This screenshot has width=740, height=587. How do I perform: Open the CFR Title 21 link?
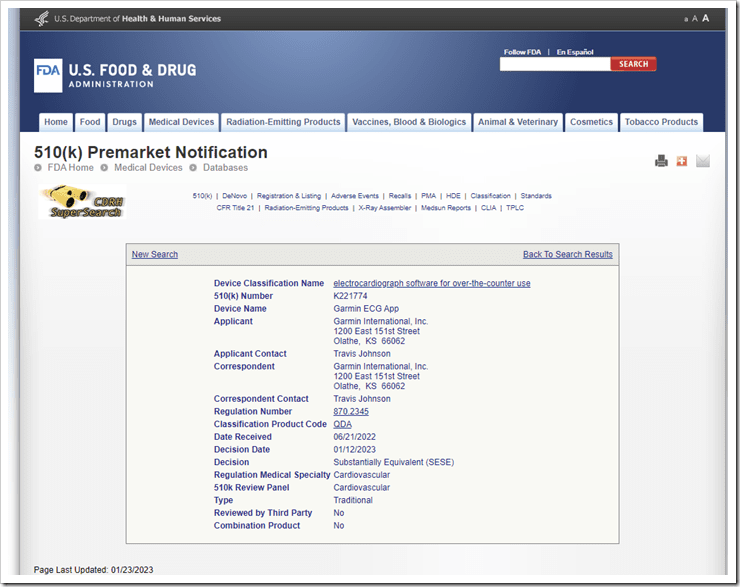click(x=235, y=208)
